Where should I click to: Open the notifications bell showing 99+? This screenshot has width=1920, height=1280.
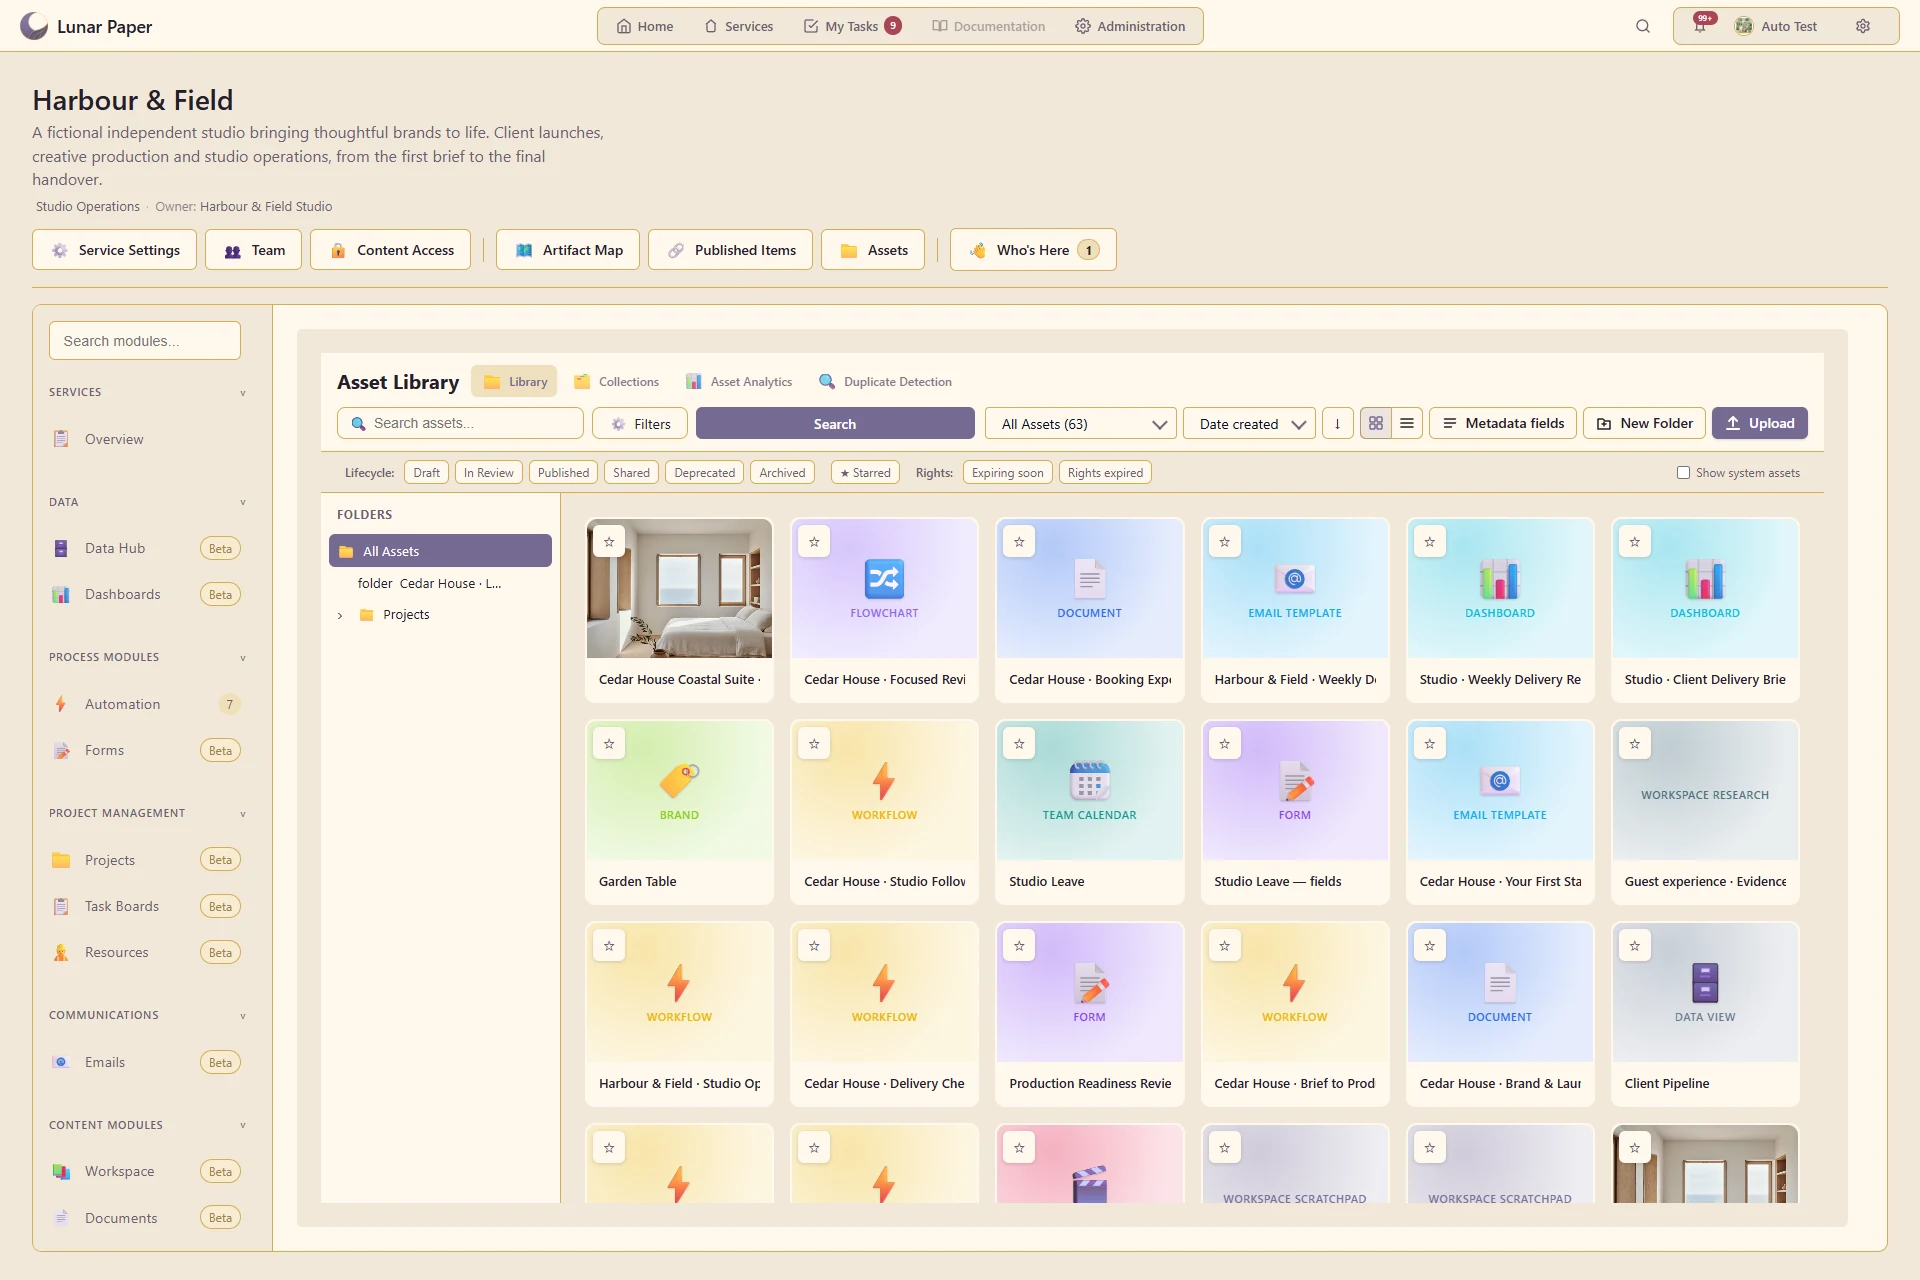click(1701, 26)
